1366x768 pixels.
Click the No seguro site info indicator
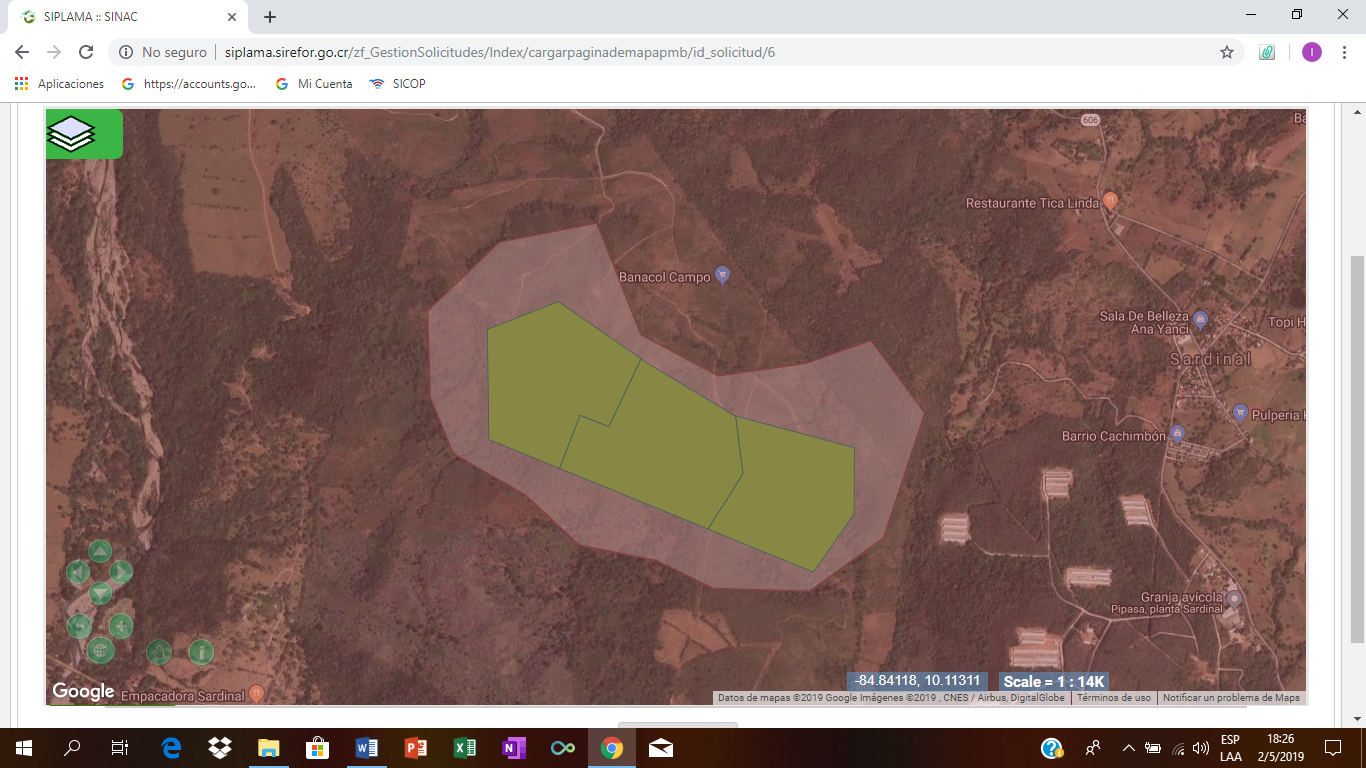coord(163,52)
